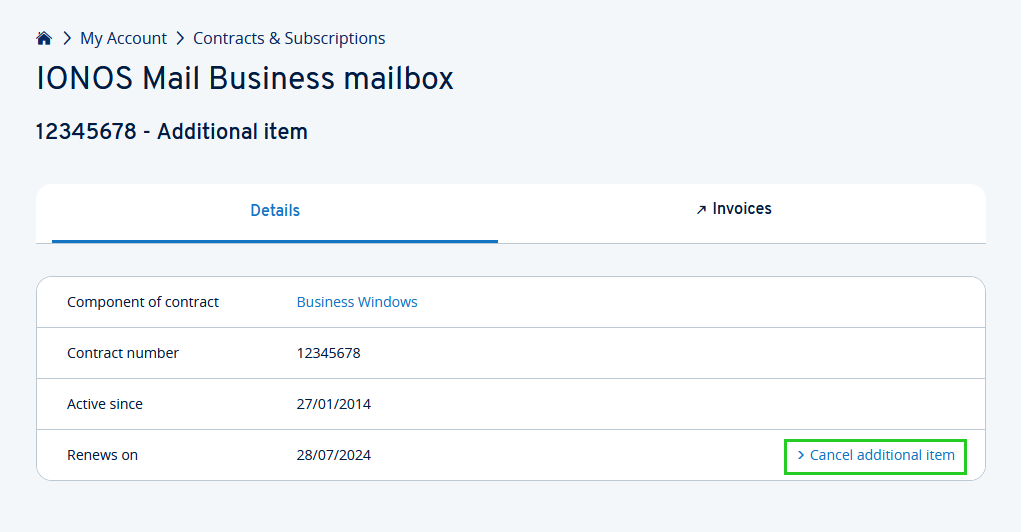Click the Component of contract label
Screen dimensions: 1021x532
tap(143, 302)
